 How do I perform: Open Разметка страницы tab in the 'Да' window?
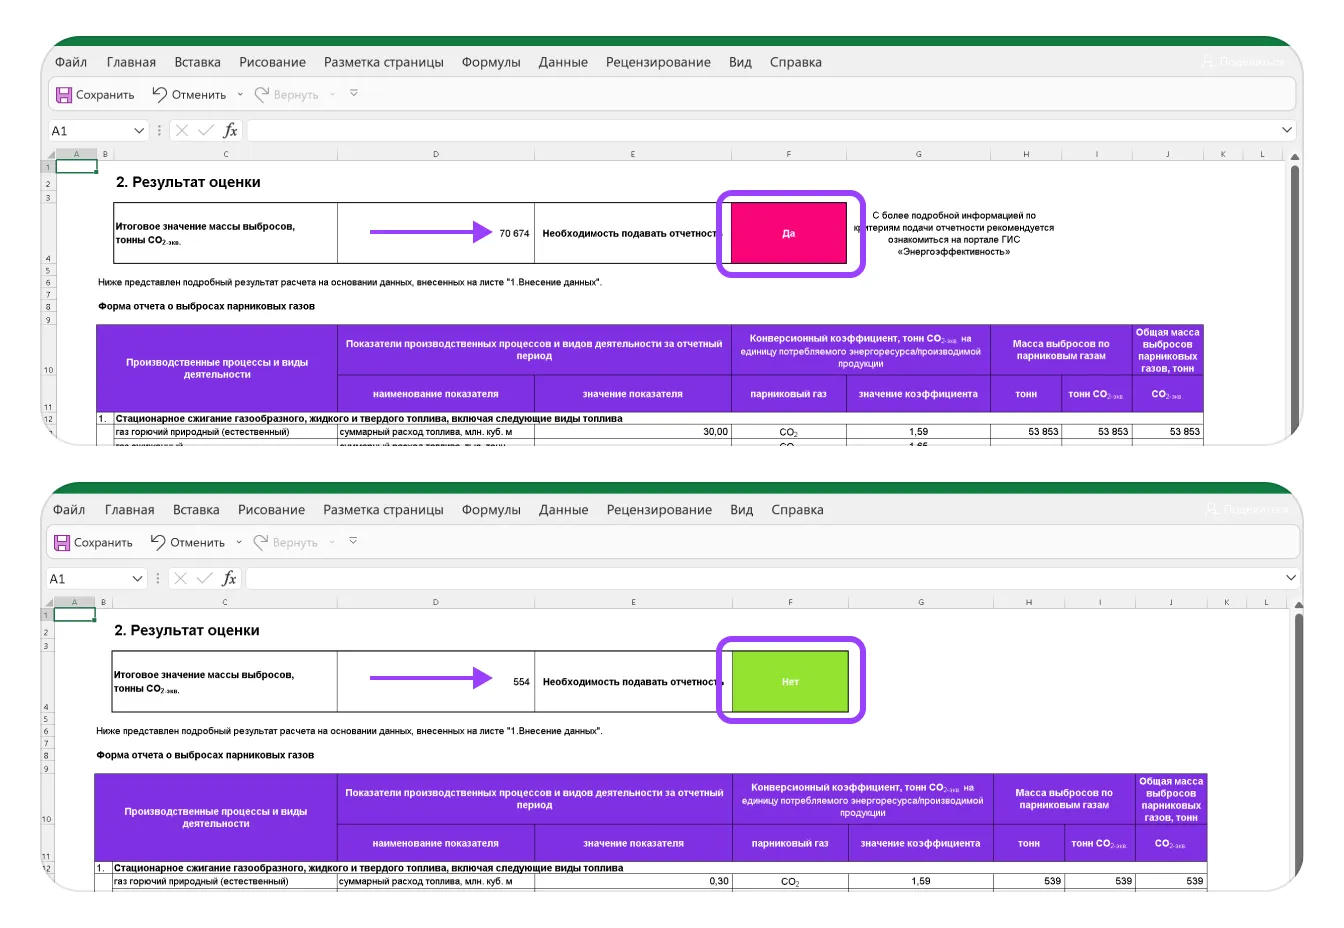click(384, 62)
